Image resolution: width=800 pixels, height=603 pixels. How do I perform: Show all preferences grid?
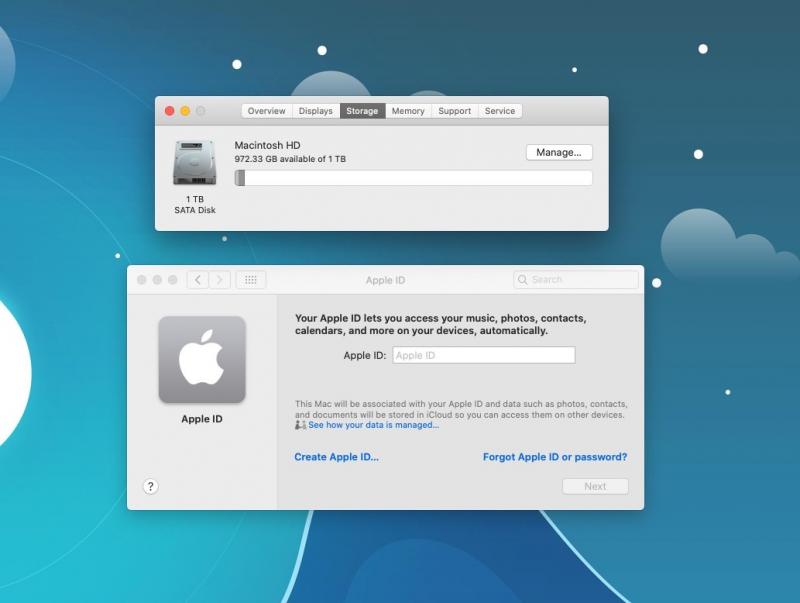coord(251,280)
